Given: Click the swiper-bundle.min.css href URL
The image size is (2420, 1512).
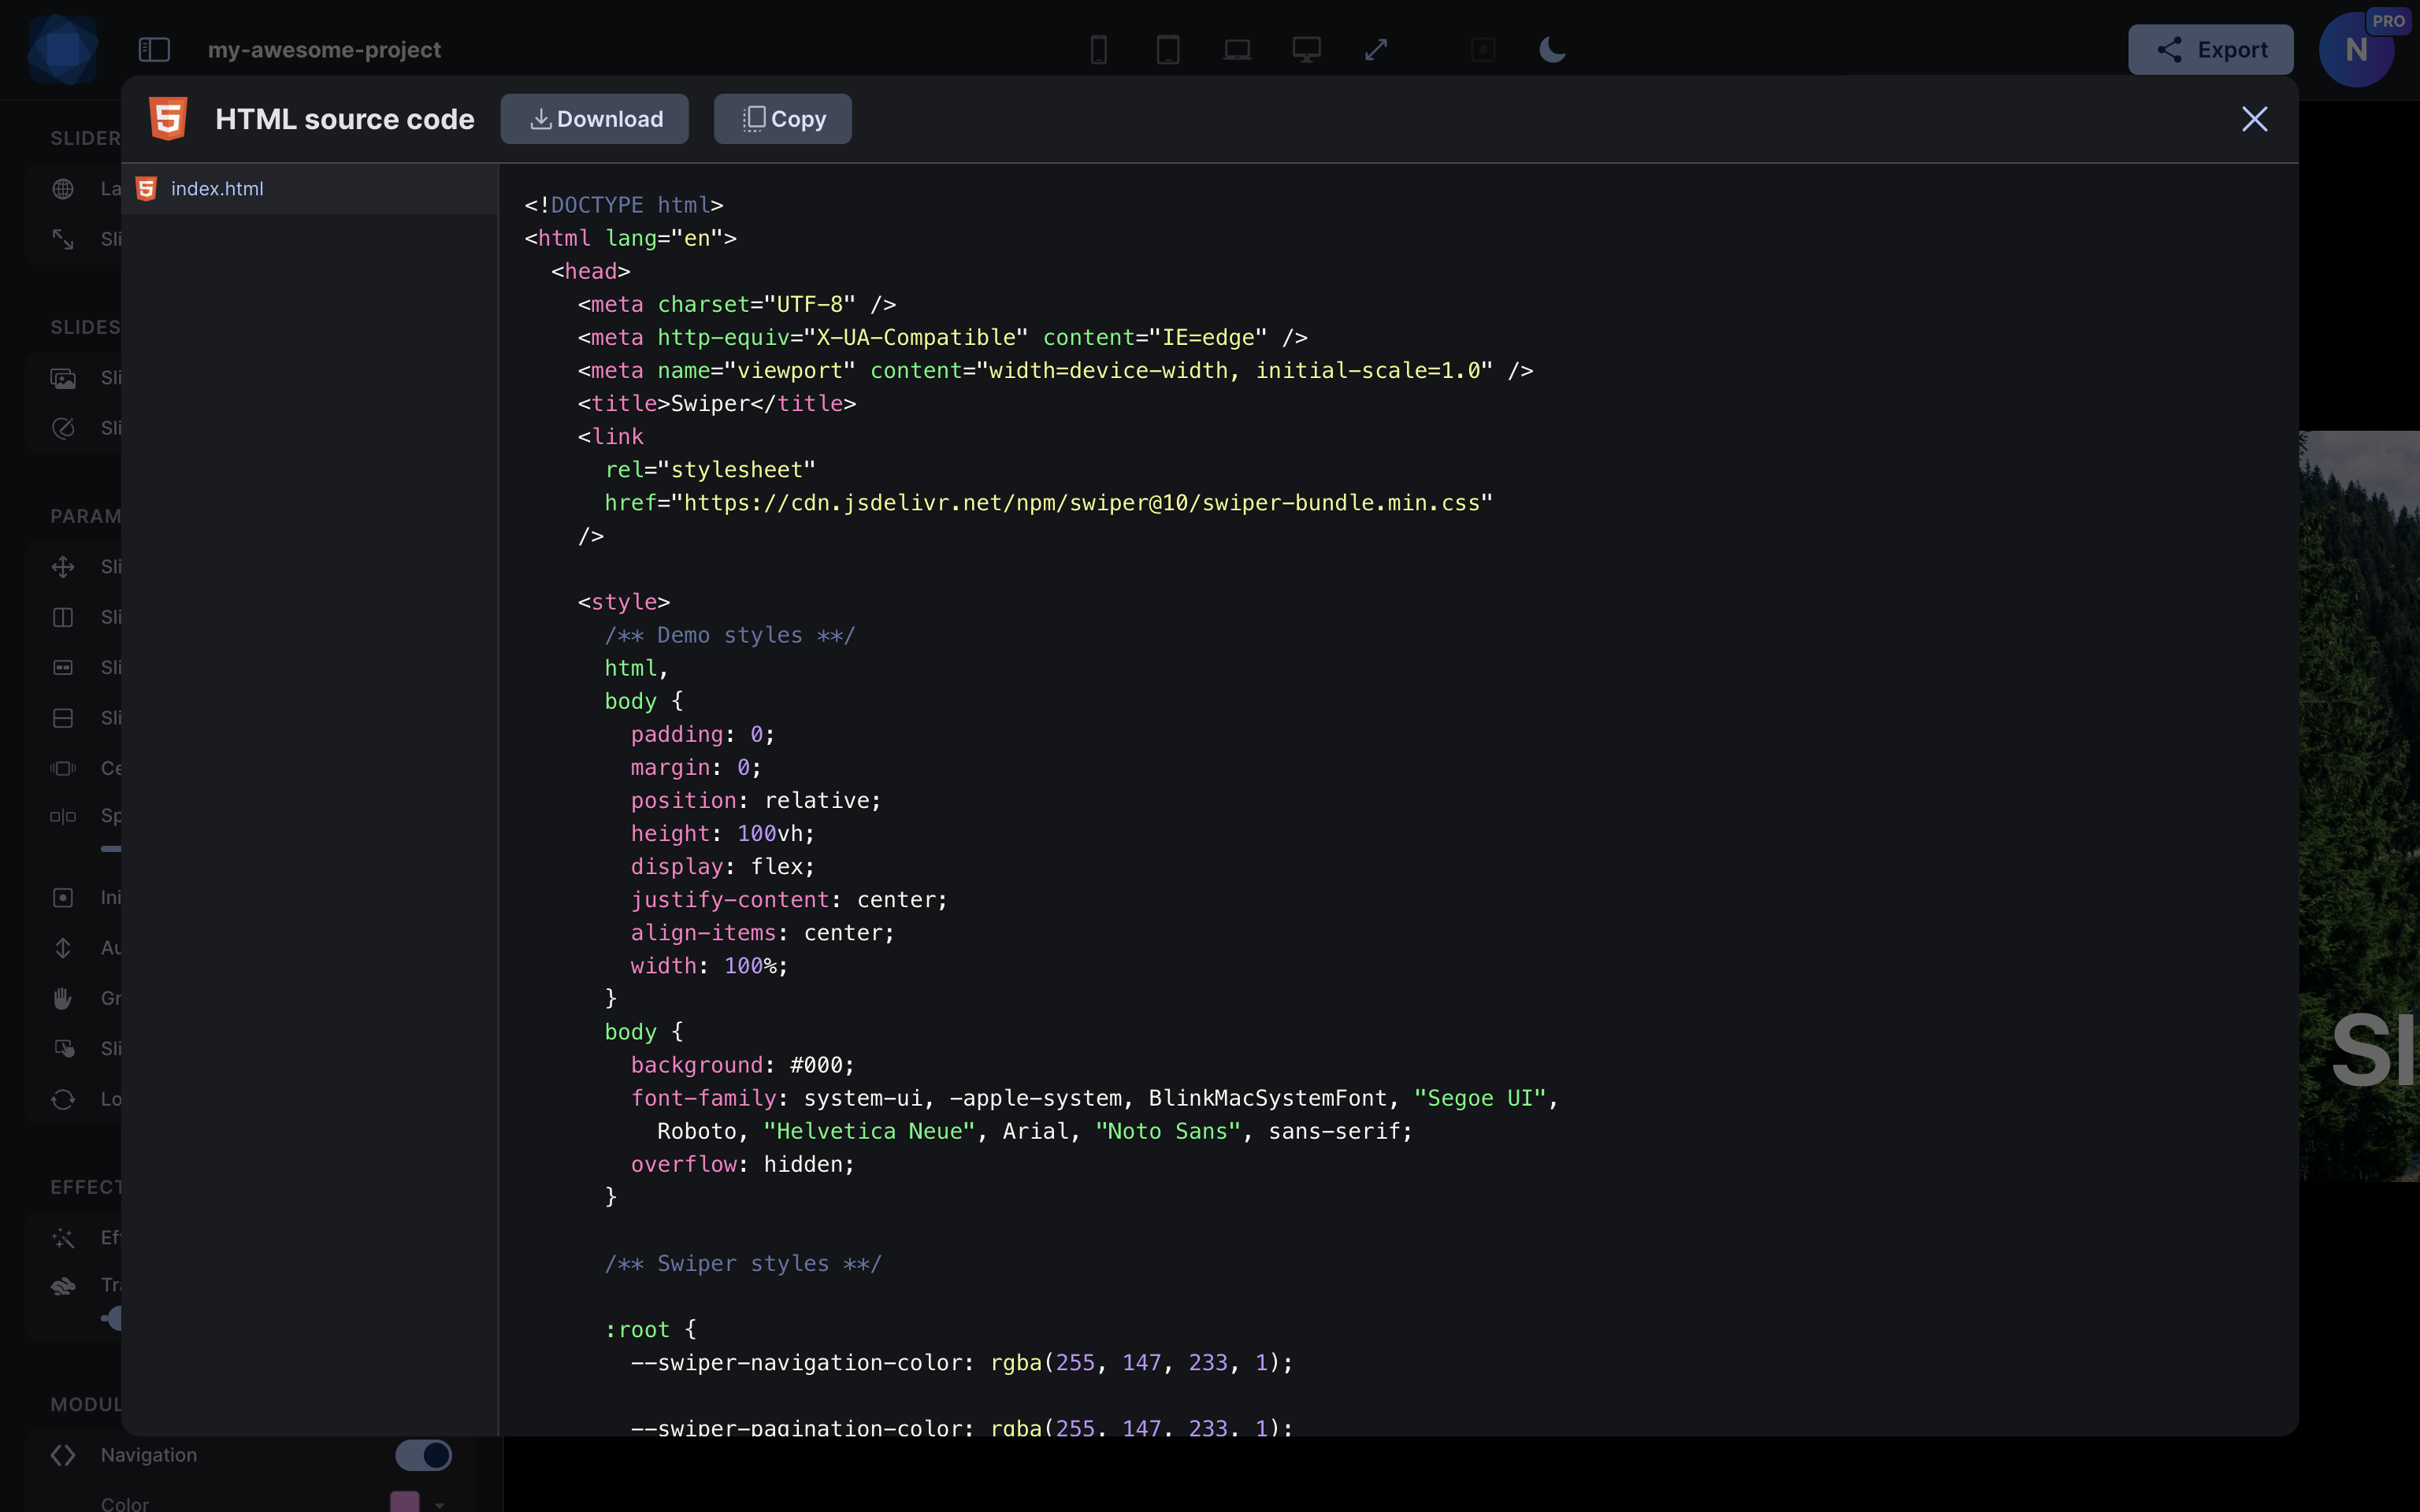Looking at the screenshot, I should tap(1081, 503).
